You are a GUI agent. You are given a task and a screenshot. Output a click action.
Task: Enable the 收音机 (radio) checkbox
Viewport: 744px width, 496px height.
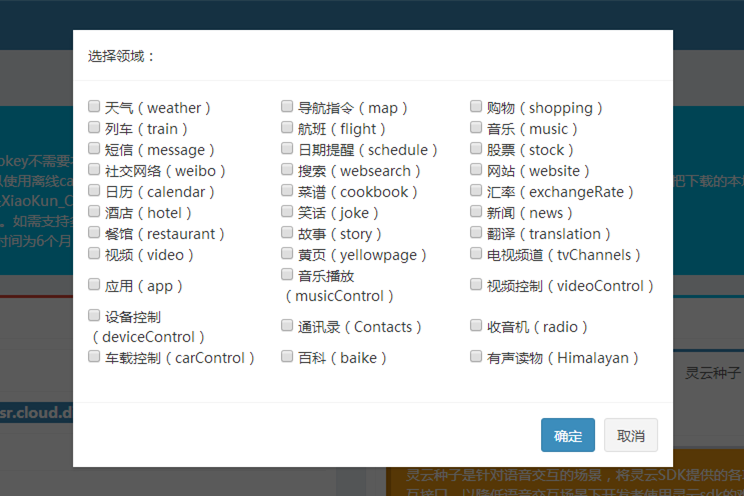coord(477,325)
